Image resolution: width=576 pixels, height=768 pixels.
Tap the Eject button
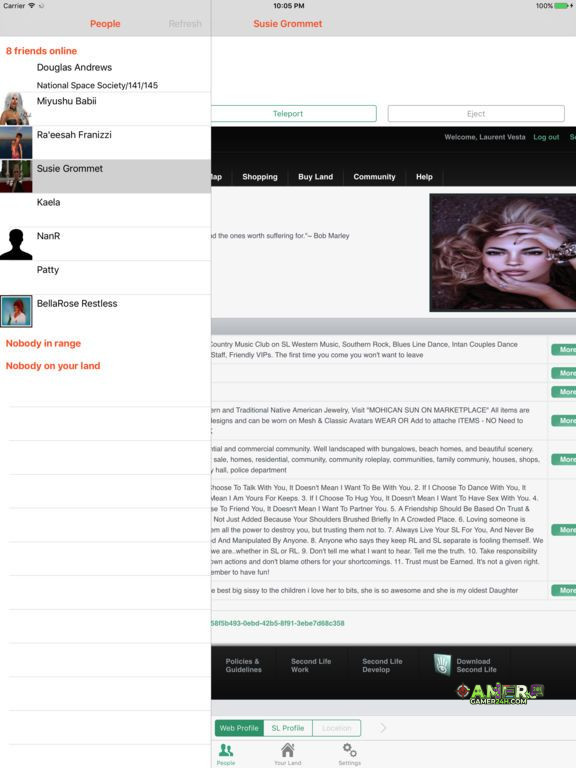click(476, 114)
